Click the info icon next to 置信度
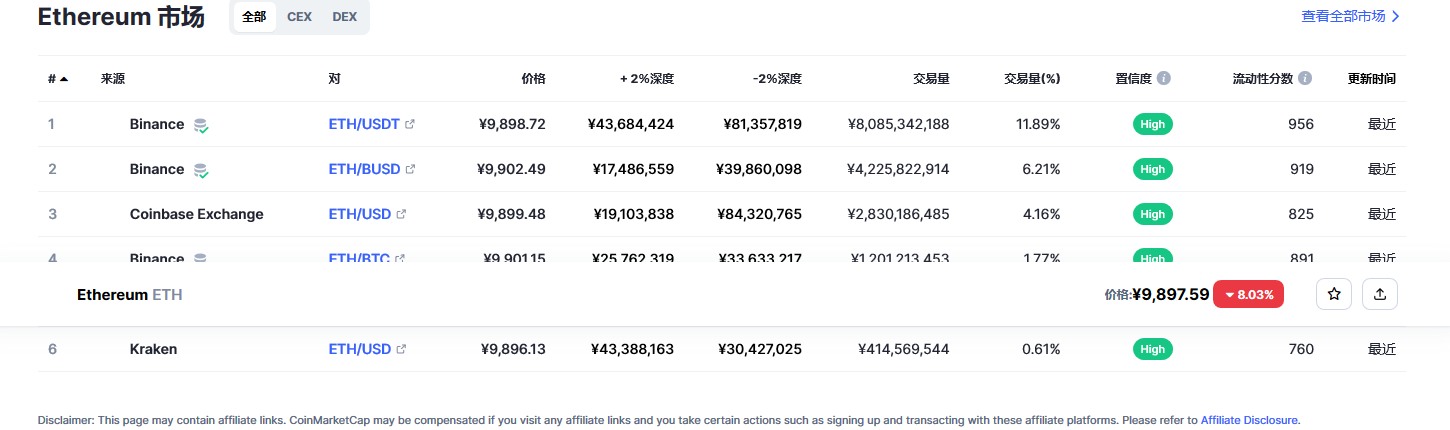1450x430 pixels. [1164, 78]
